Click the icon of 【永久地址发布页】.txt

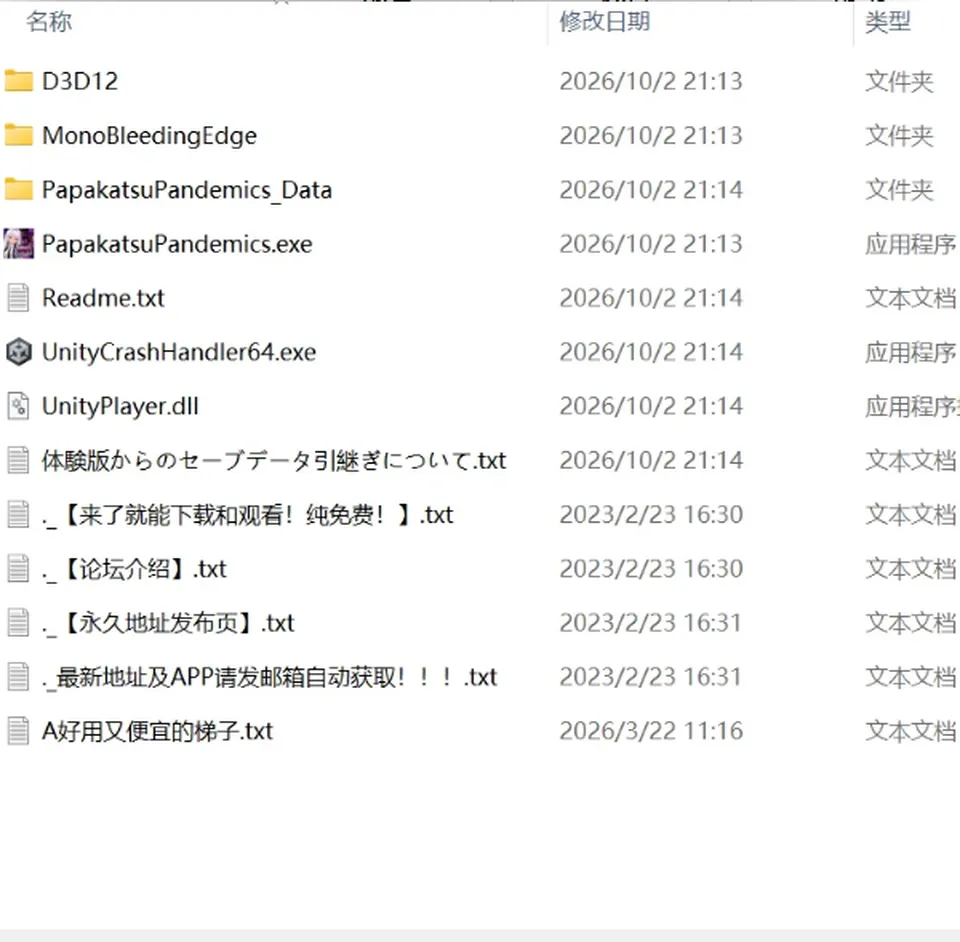(x=18, y=622)
